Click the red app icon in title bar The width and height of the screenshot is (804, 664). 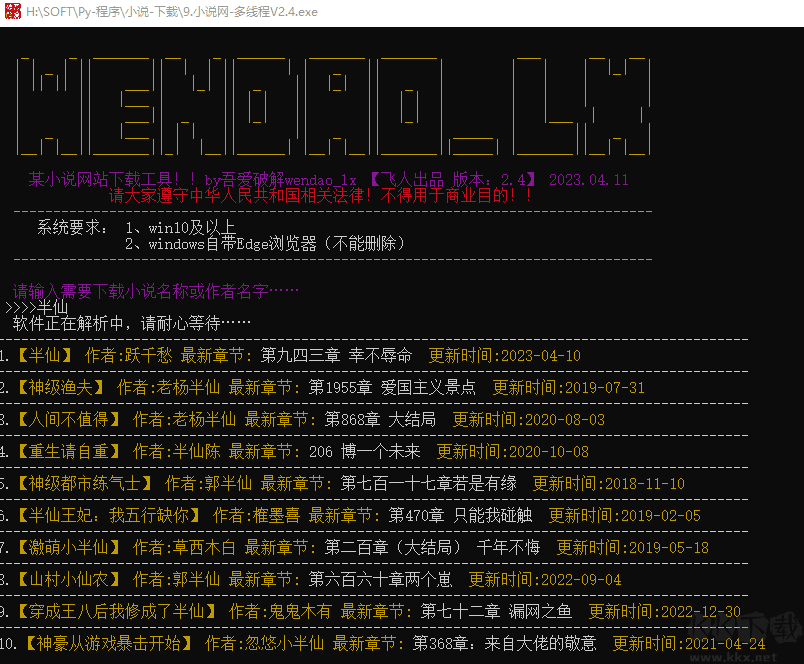[13, 11]
